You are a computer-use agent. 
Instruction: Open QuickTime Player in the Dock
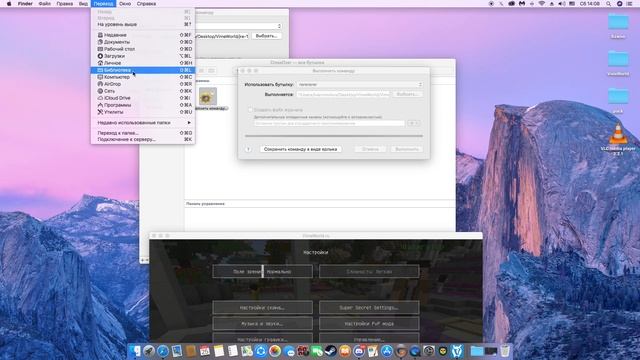click(415, 351)
